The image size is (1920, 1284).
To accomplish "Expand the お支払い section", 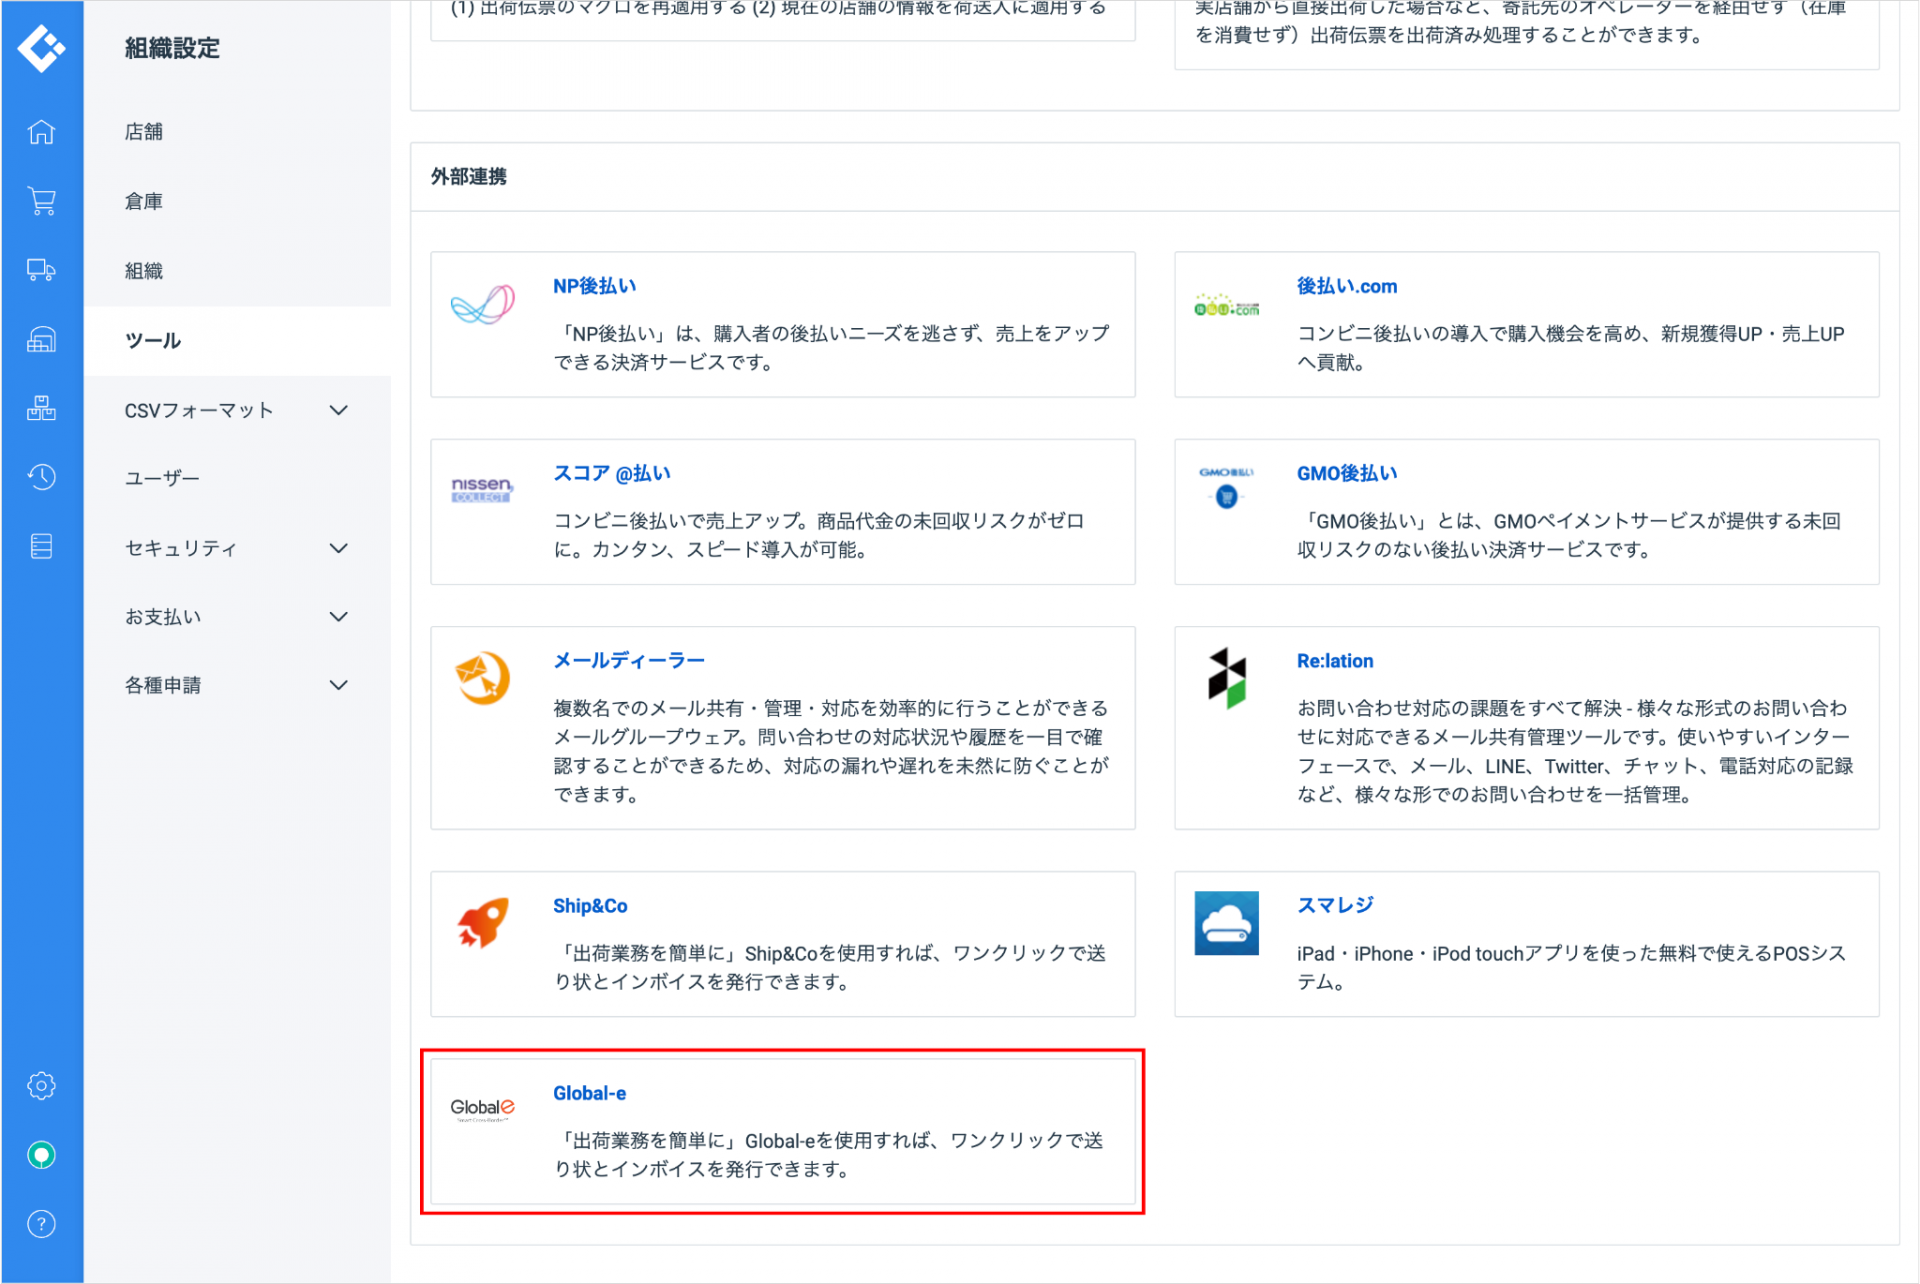I will tap(338, 617).
